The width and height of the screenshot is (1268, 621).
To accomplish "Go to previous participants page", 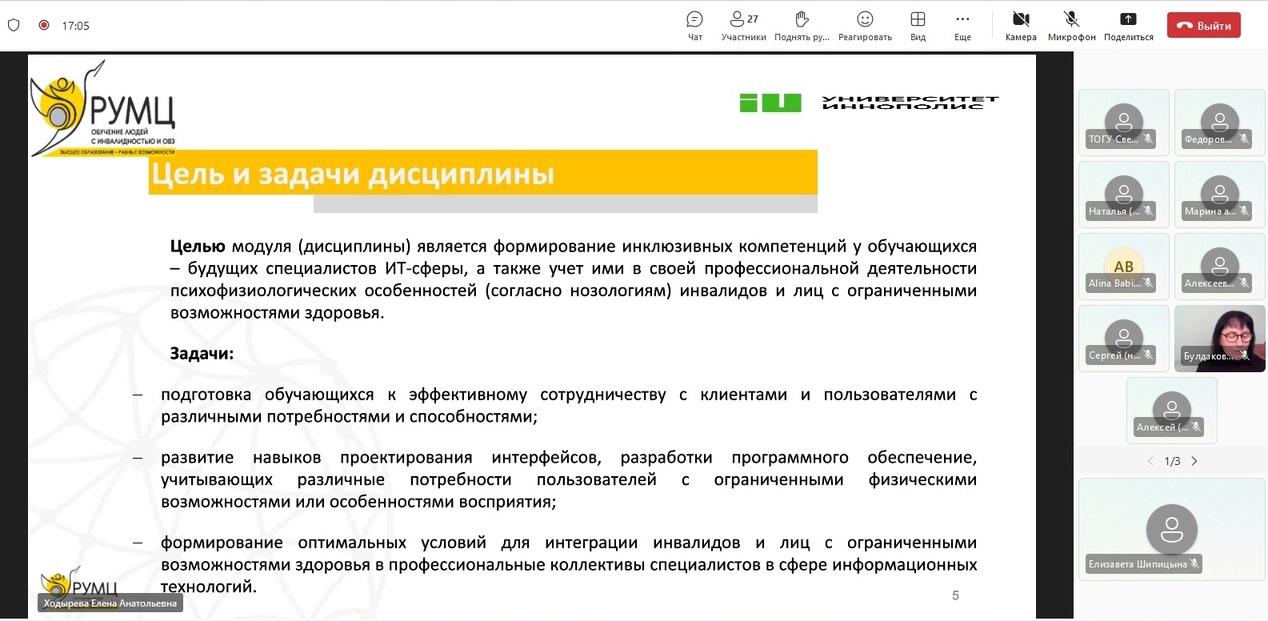I will [x=1150, y=461].
